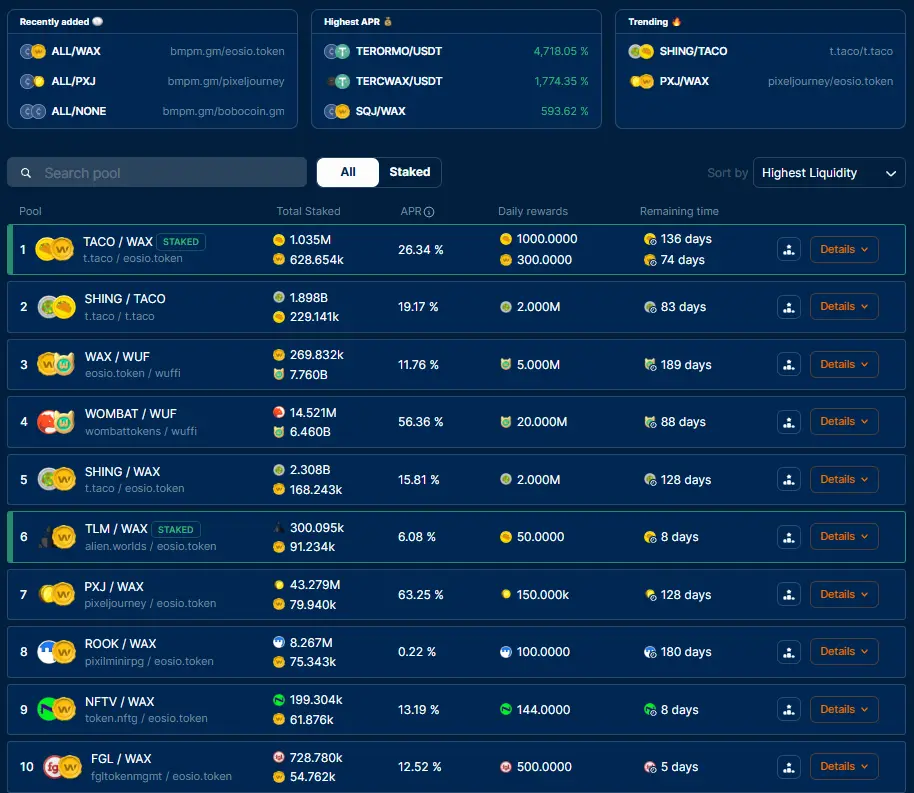Open TERORMO/USDT highest APR pool

(456, 51)
